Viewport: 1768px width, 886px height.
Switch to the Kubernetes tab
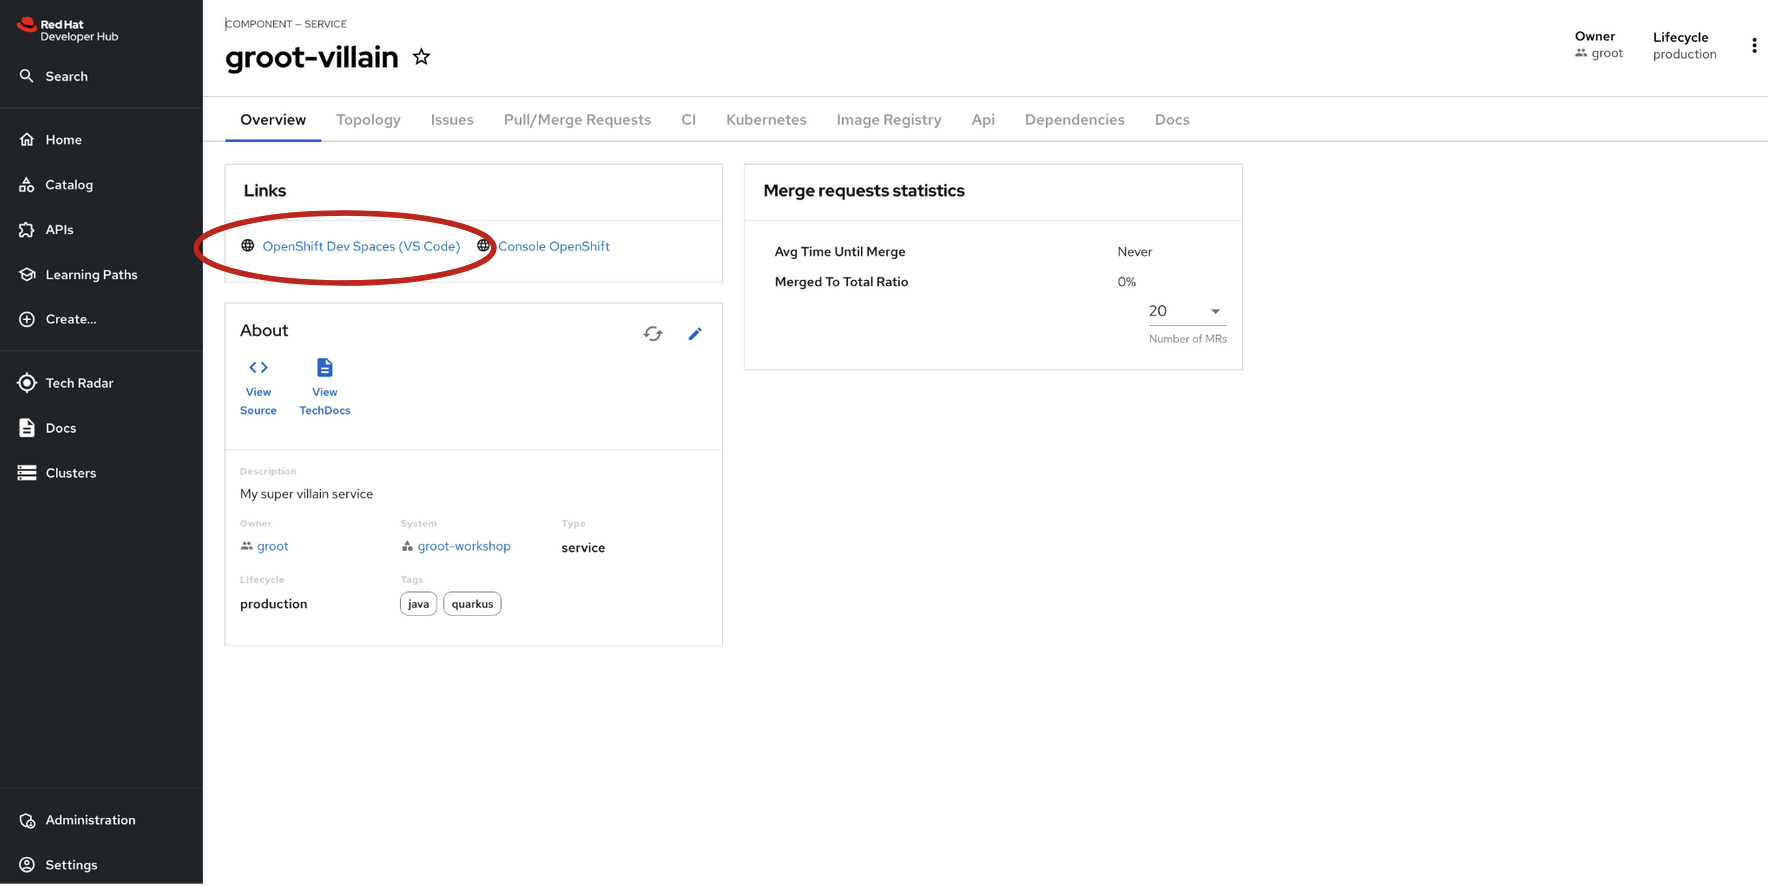click(x=766, y=120)
